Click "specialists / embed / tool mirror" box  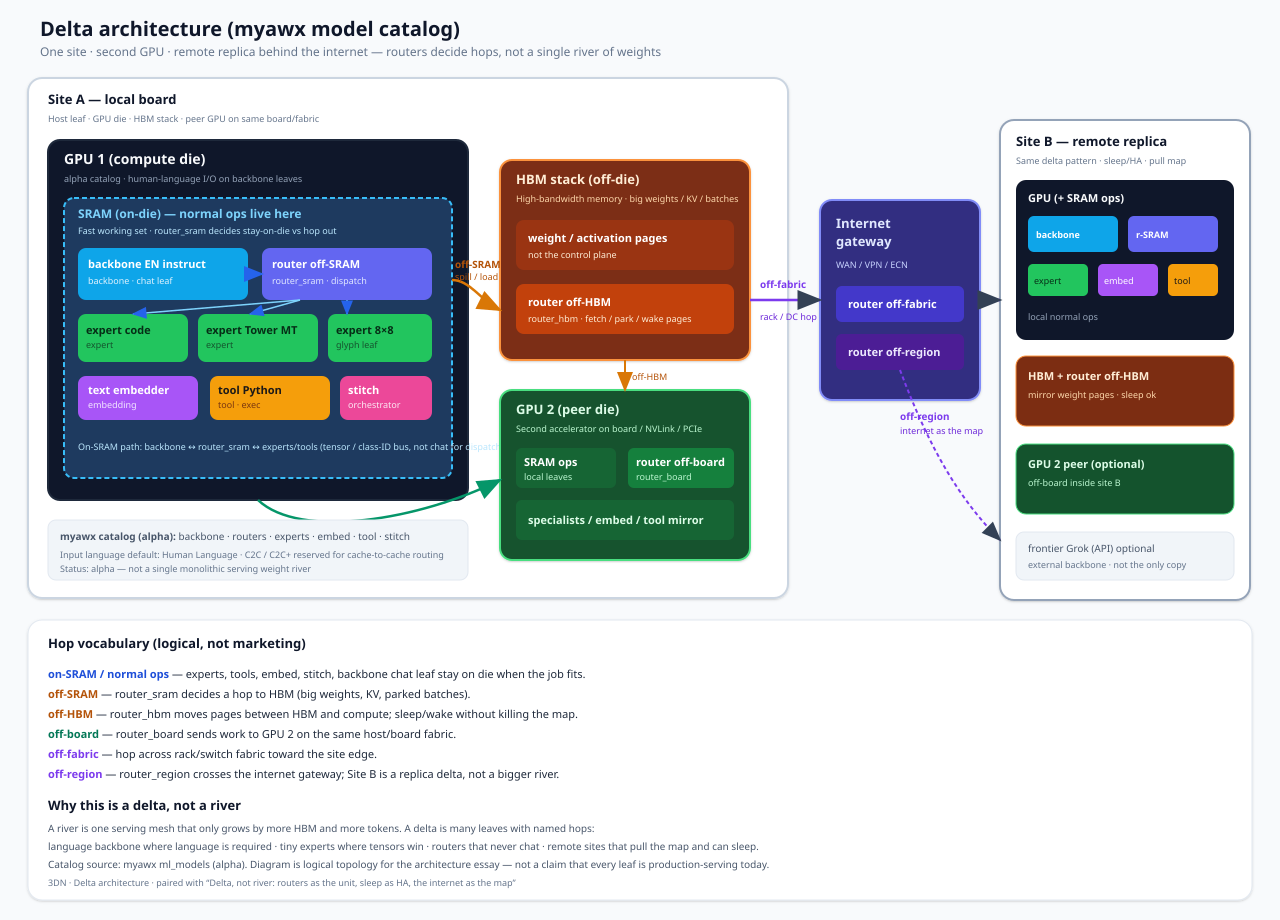coord(625,520)
